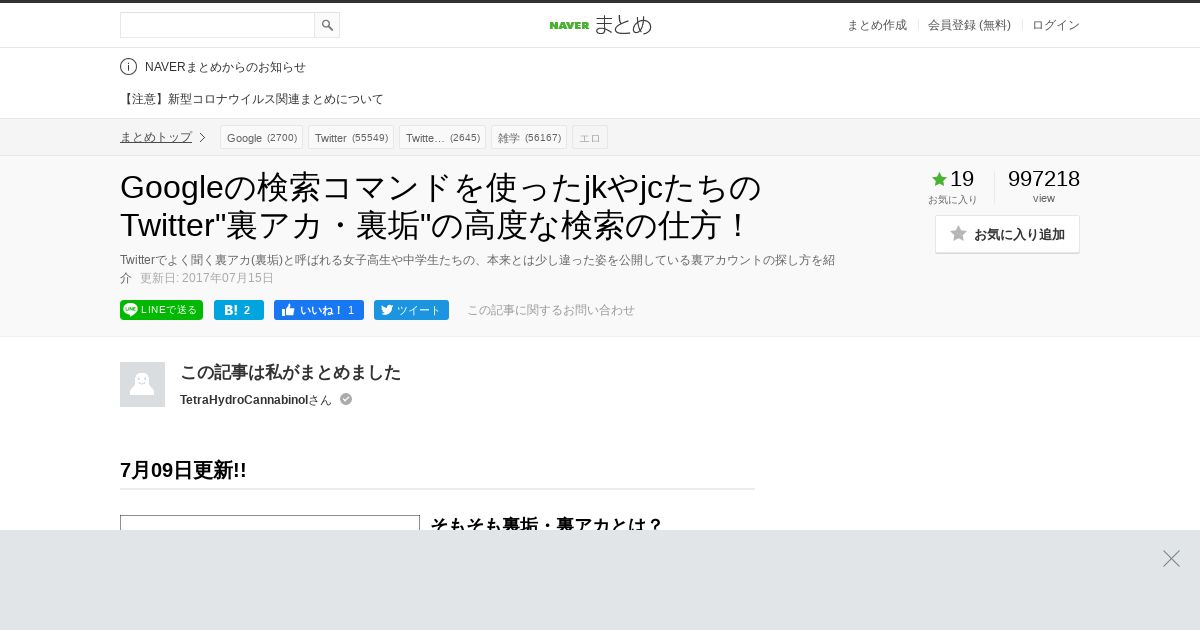Focus the search text box
Screen dimensions: 1200x630
point(217,25)
